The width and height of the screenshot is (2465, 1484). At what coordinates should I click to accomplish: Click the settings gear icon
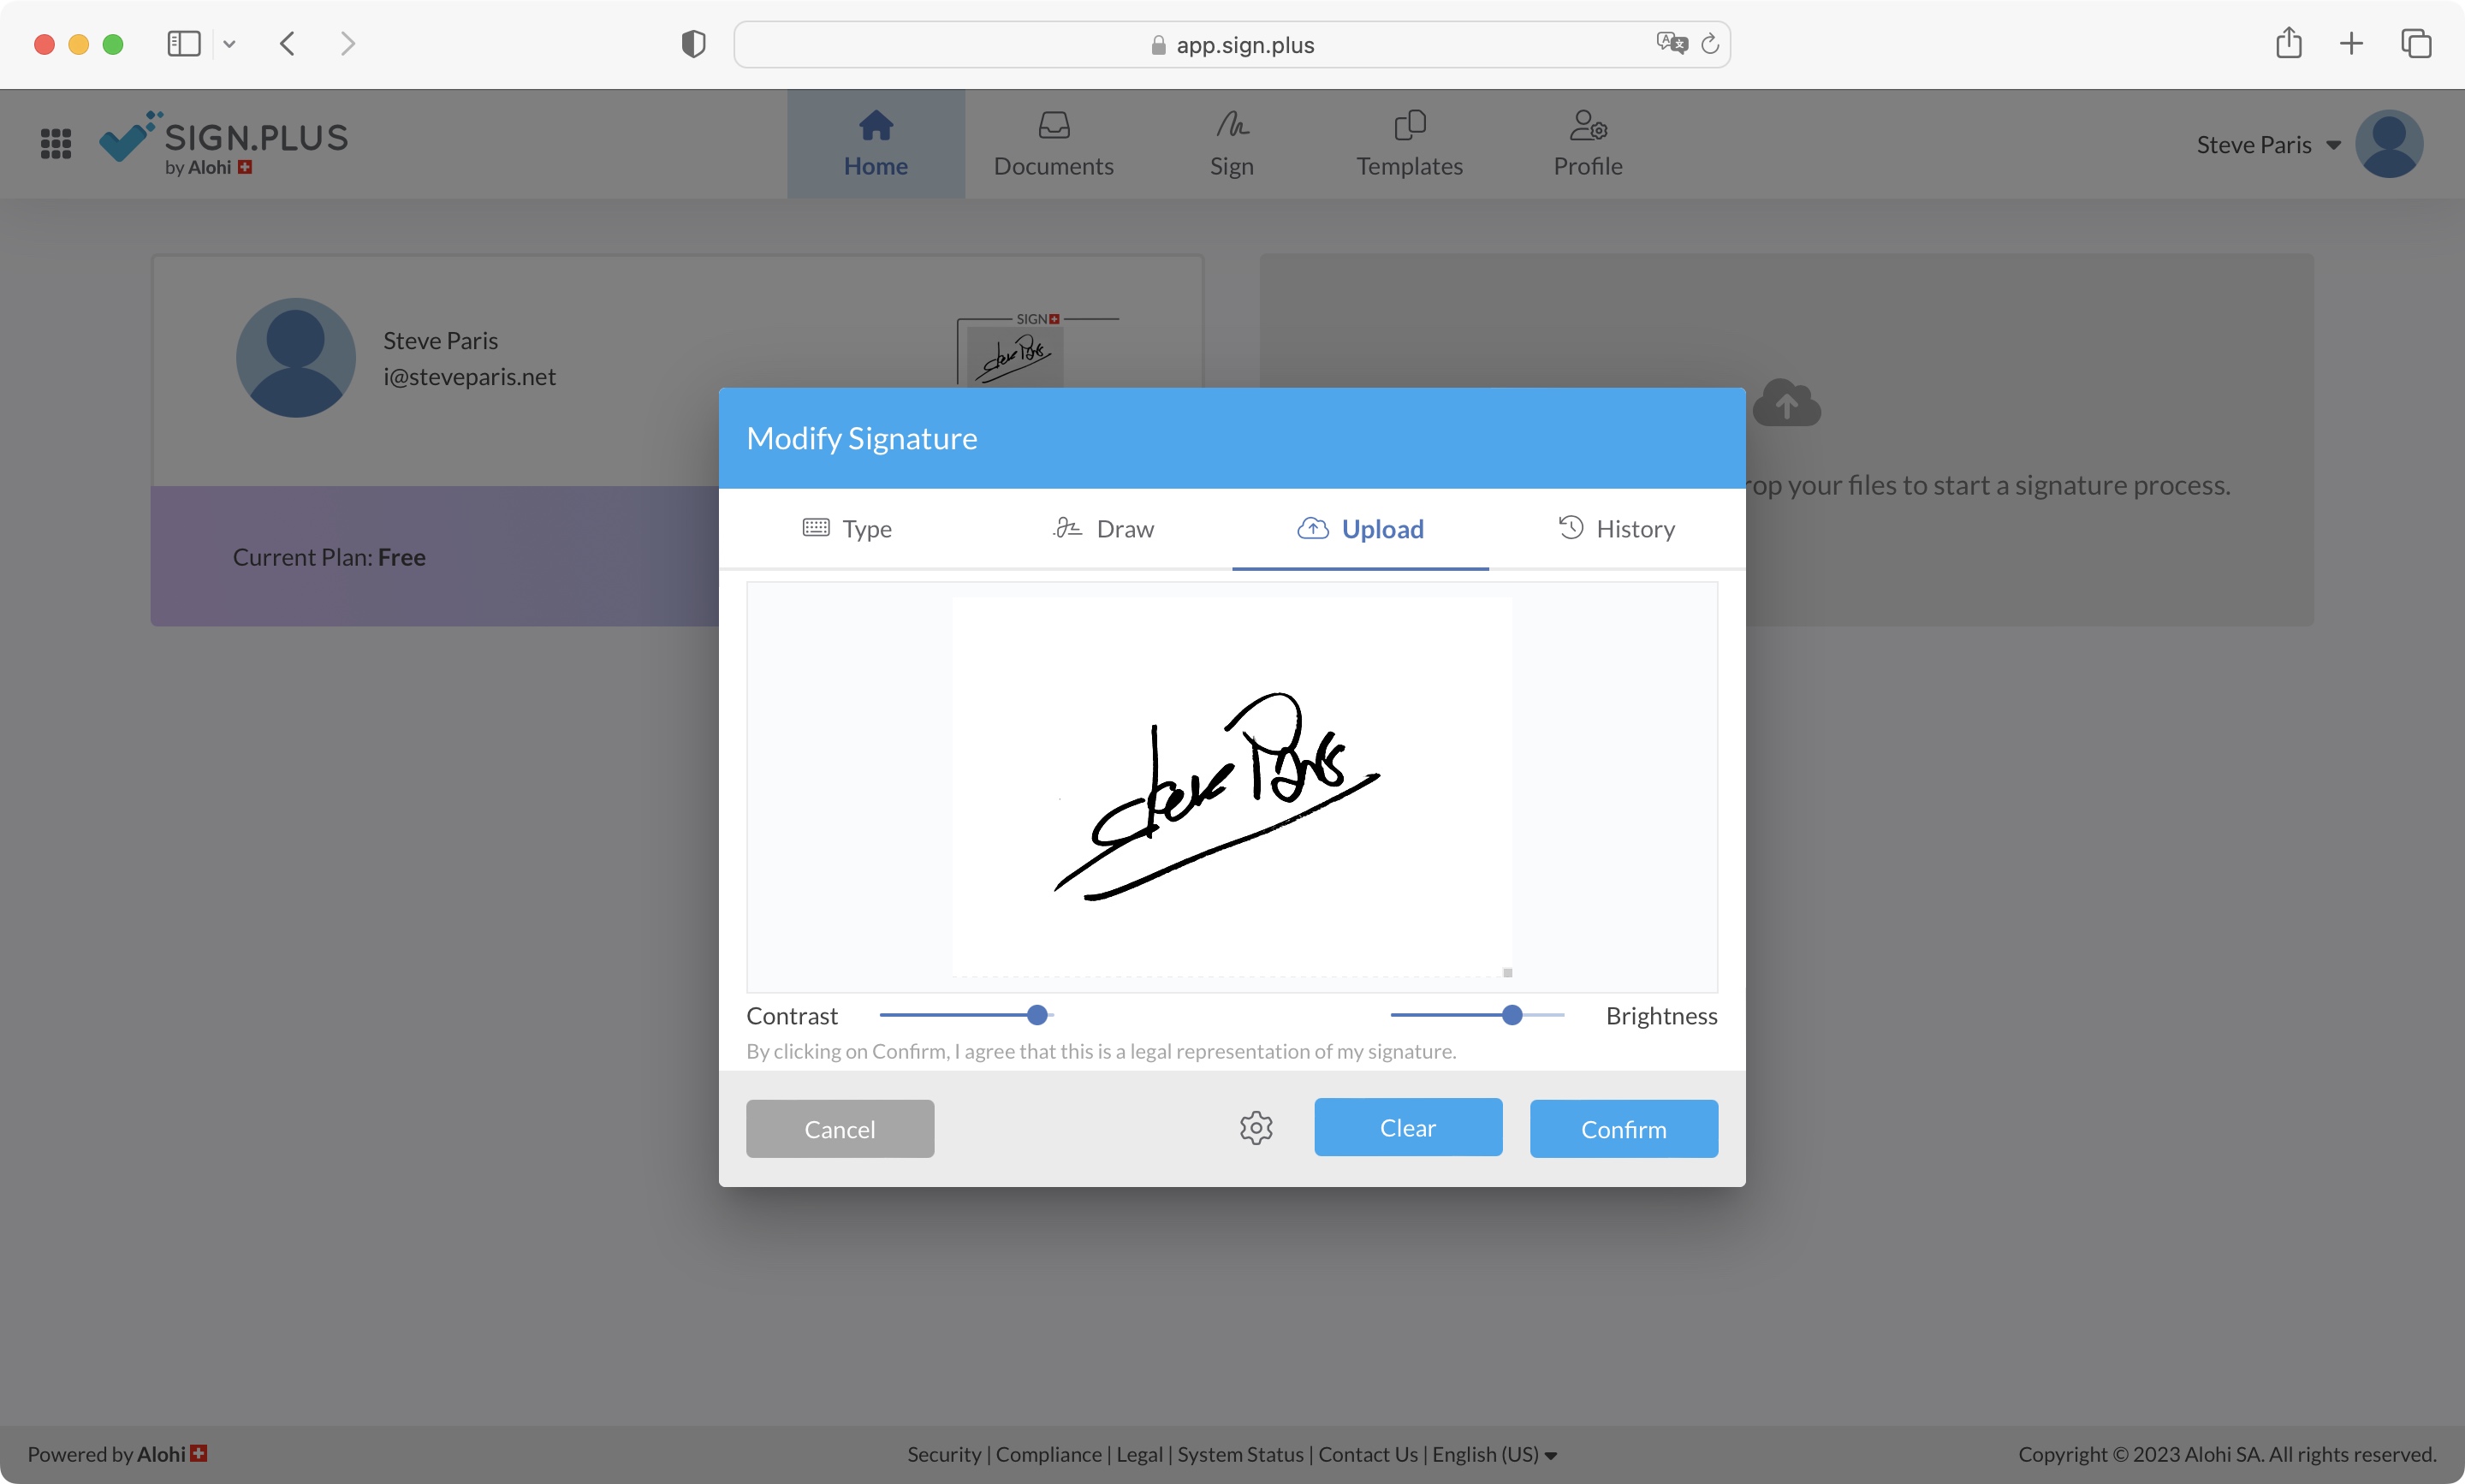[1256, 1126]
